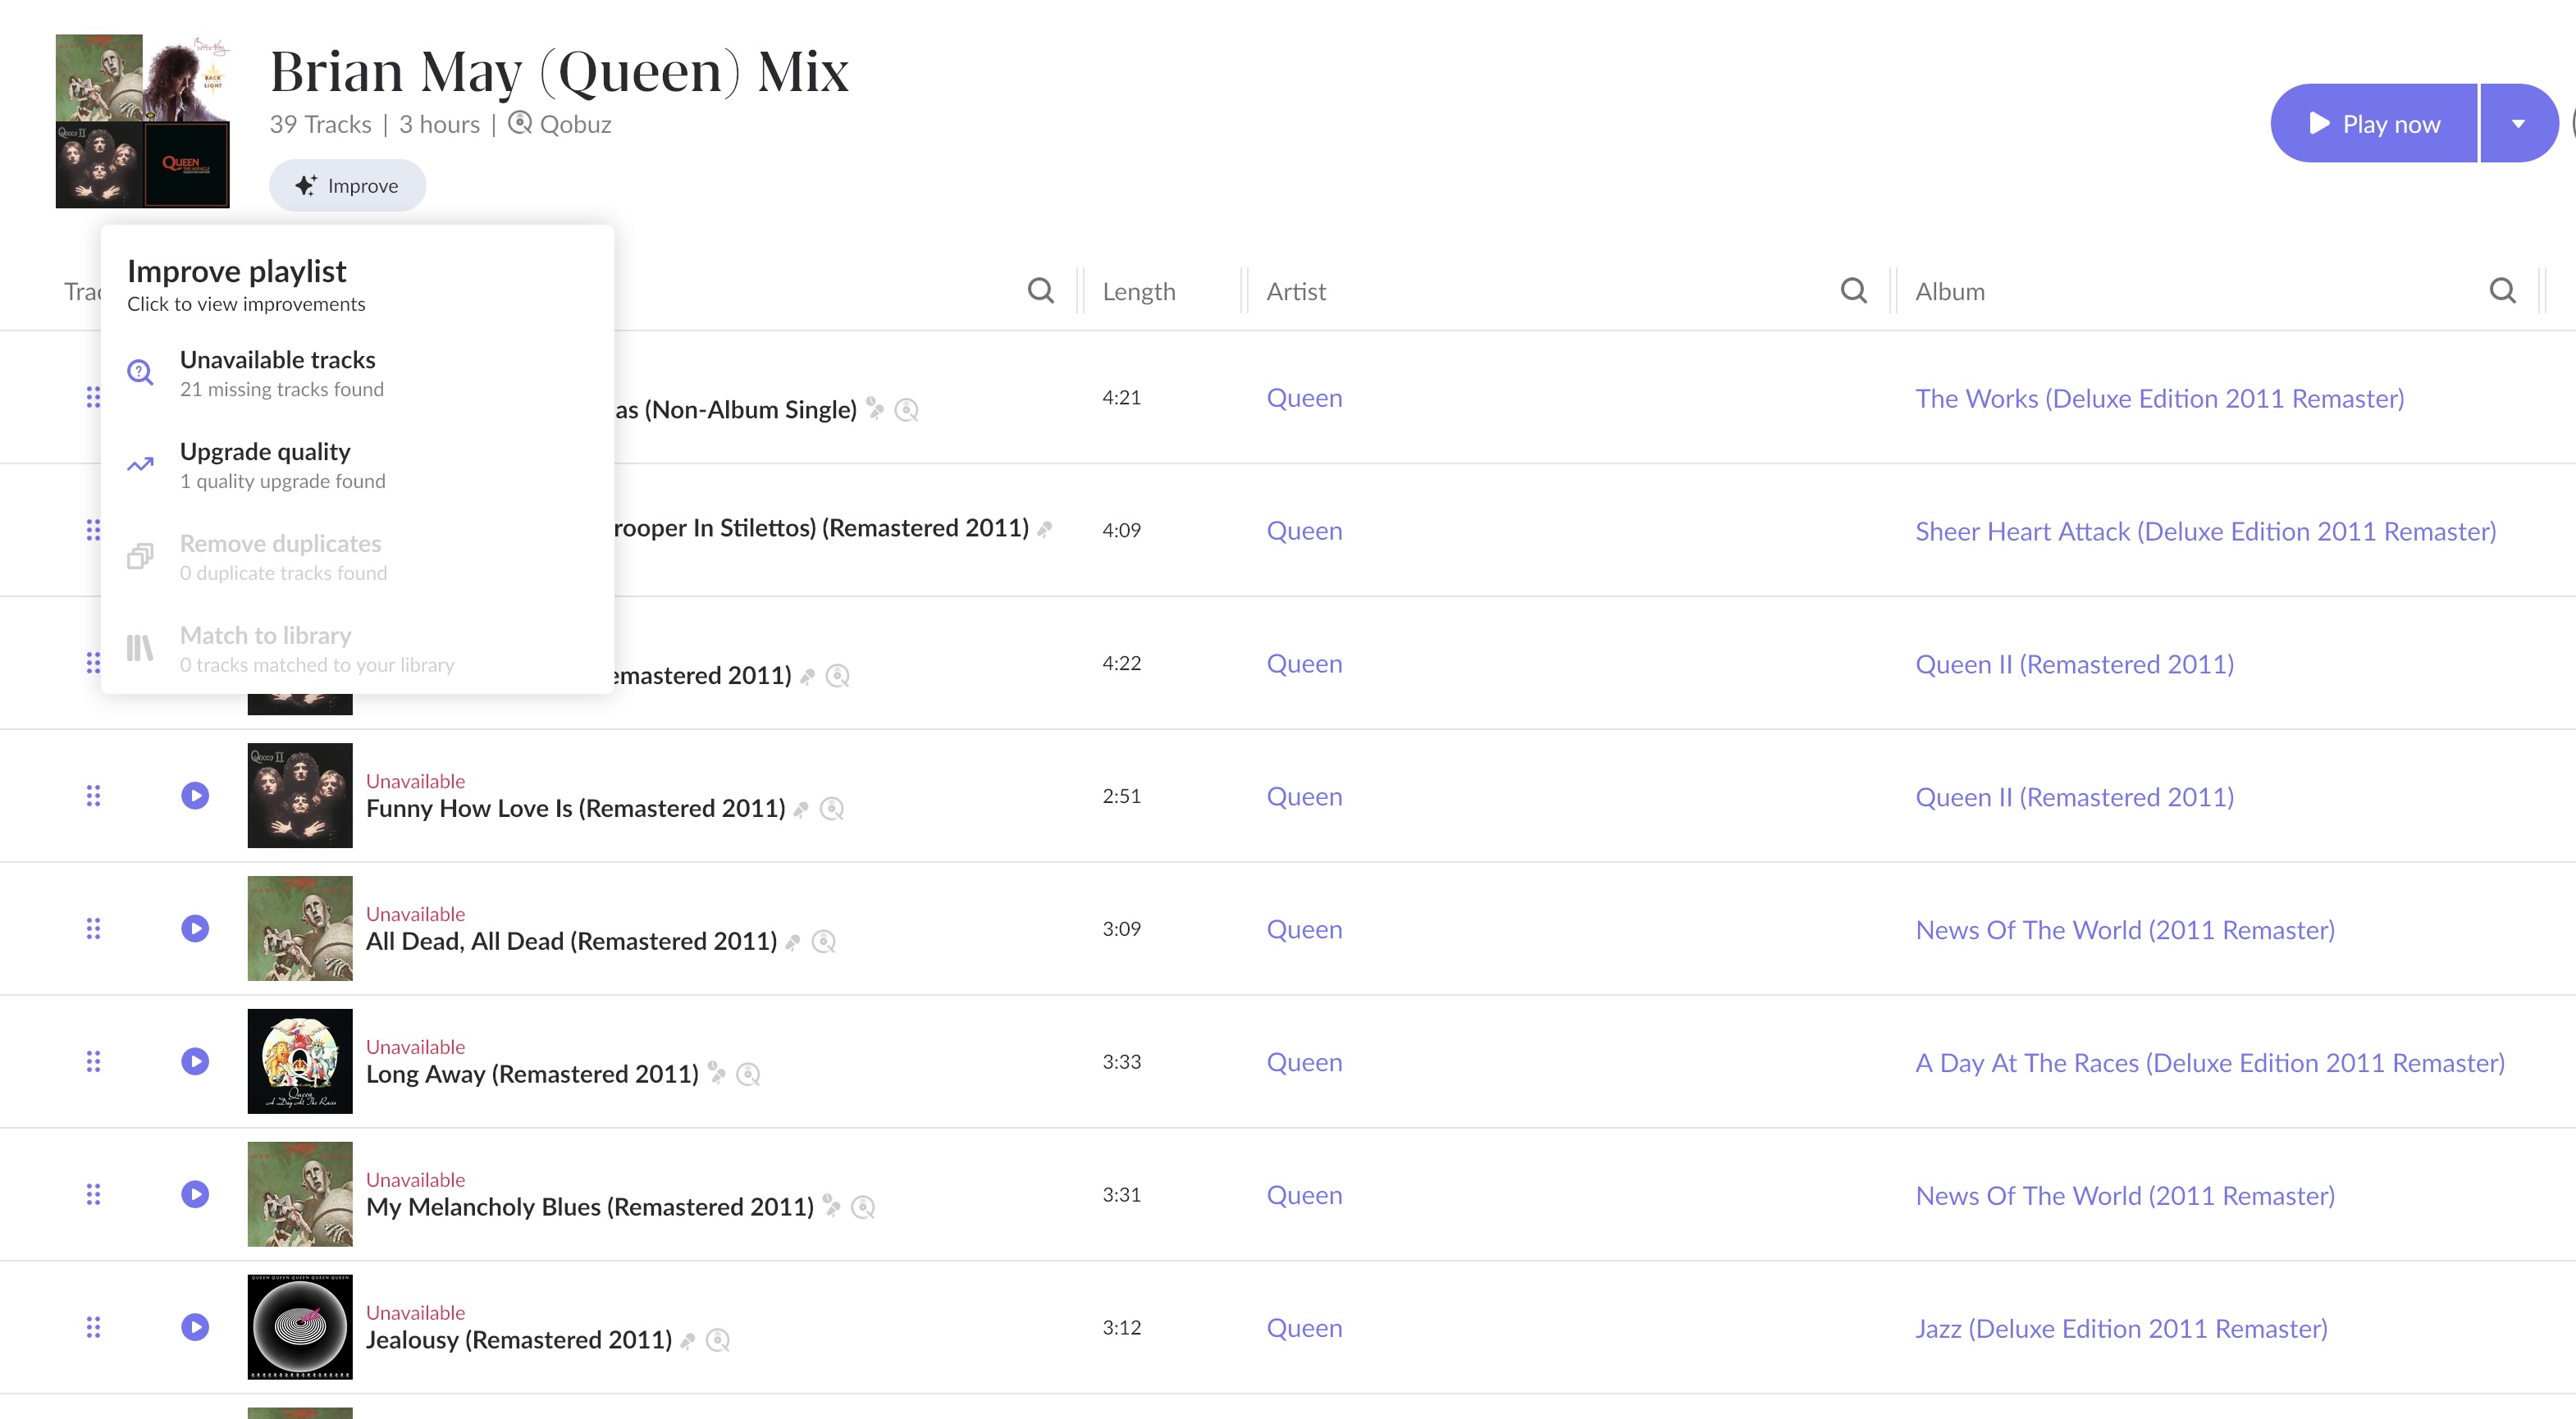Click the Artist column header
The width and height of the screenshot is (2576, 1419).
[x=1296, y=292]
